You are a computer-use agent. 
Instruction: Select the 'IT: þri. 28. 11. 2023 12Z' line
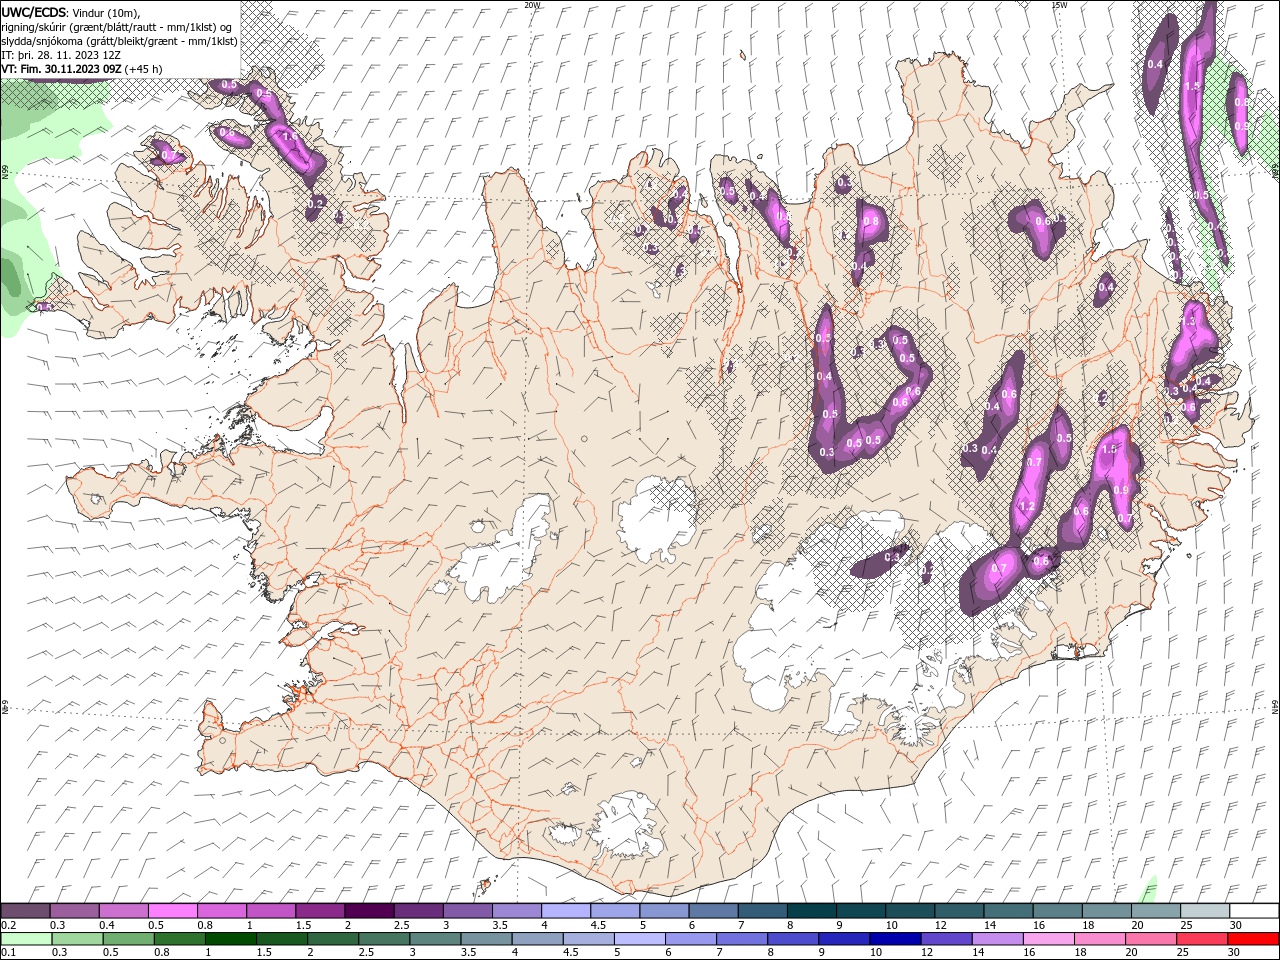coord(63,55)
